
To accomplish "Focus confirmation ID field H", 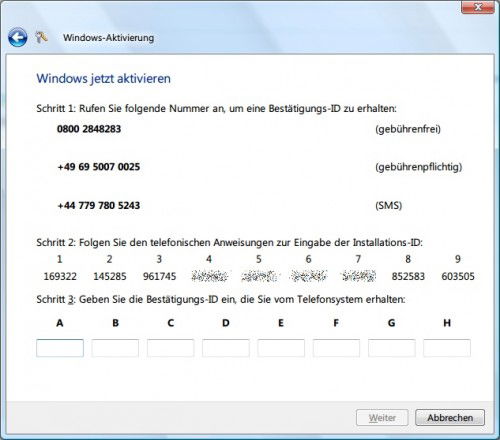I will (447, 348).
